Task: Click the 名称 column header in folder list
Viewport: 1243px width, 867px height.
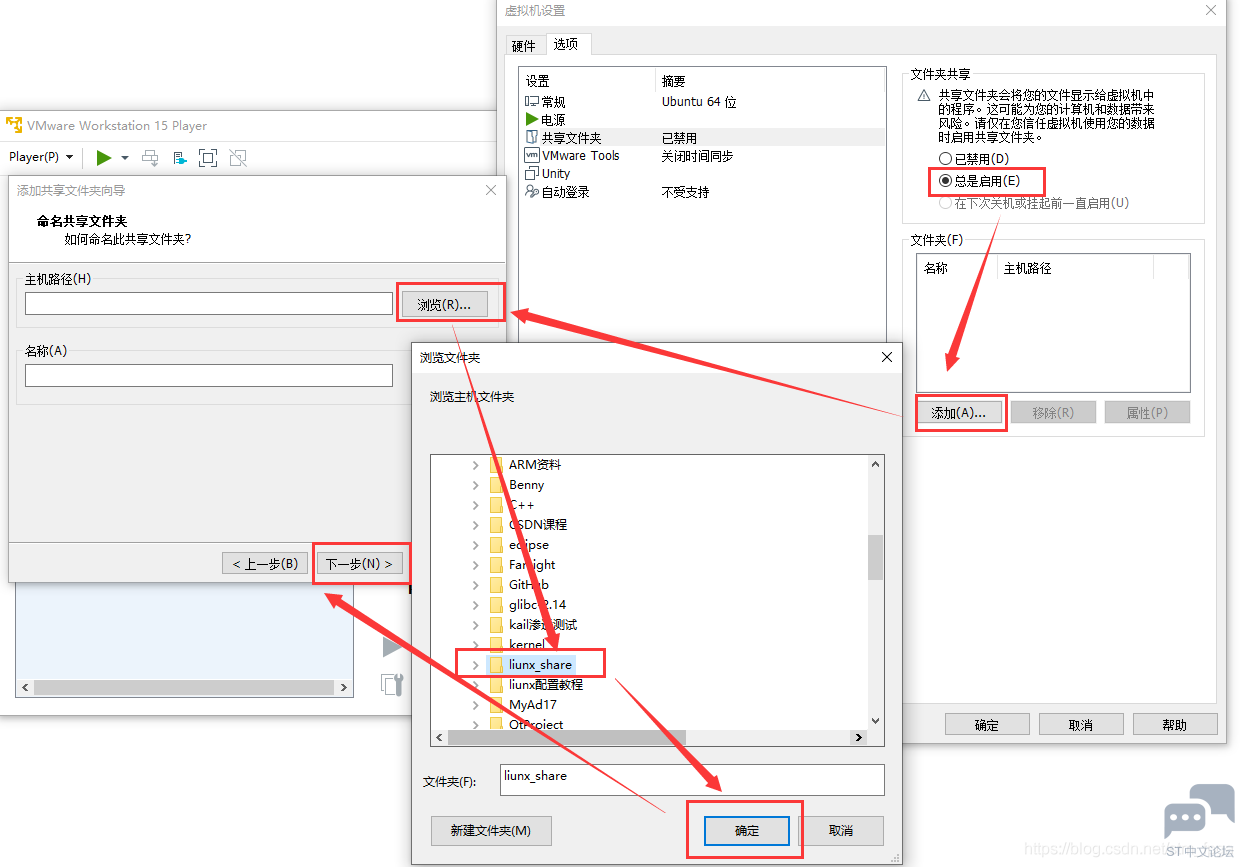Action: pos(957,268)
